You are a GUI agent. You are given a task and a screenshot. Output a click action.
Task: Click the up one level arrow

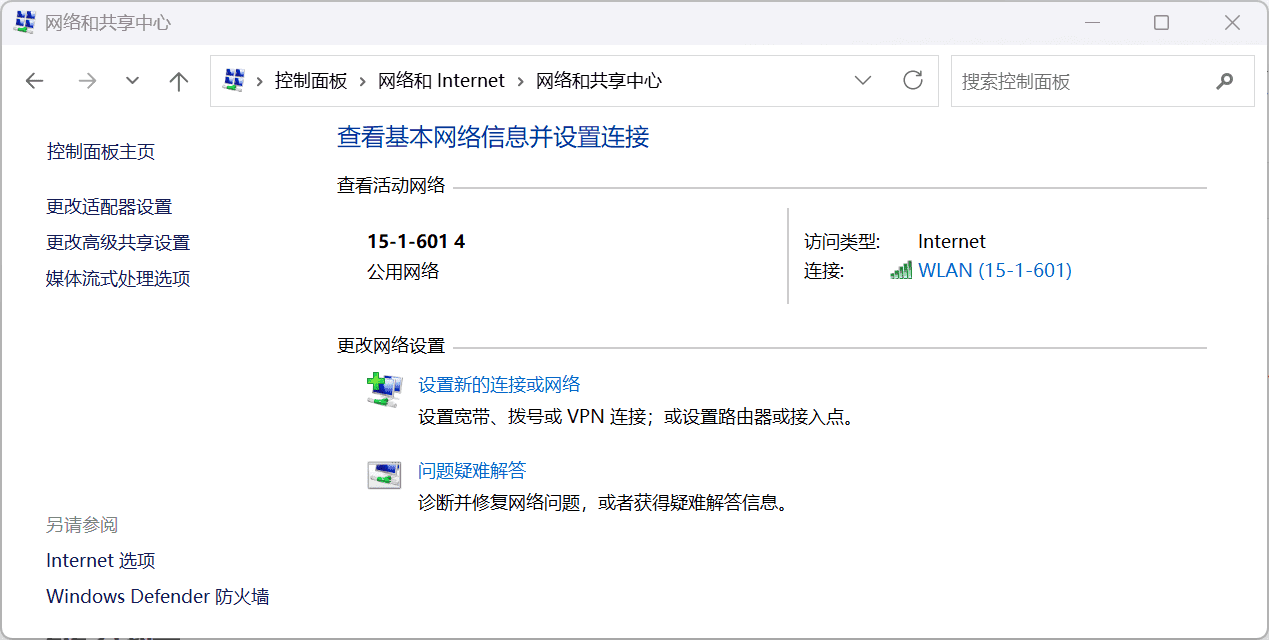179,81
